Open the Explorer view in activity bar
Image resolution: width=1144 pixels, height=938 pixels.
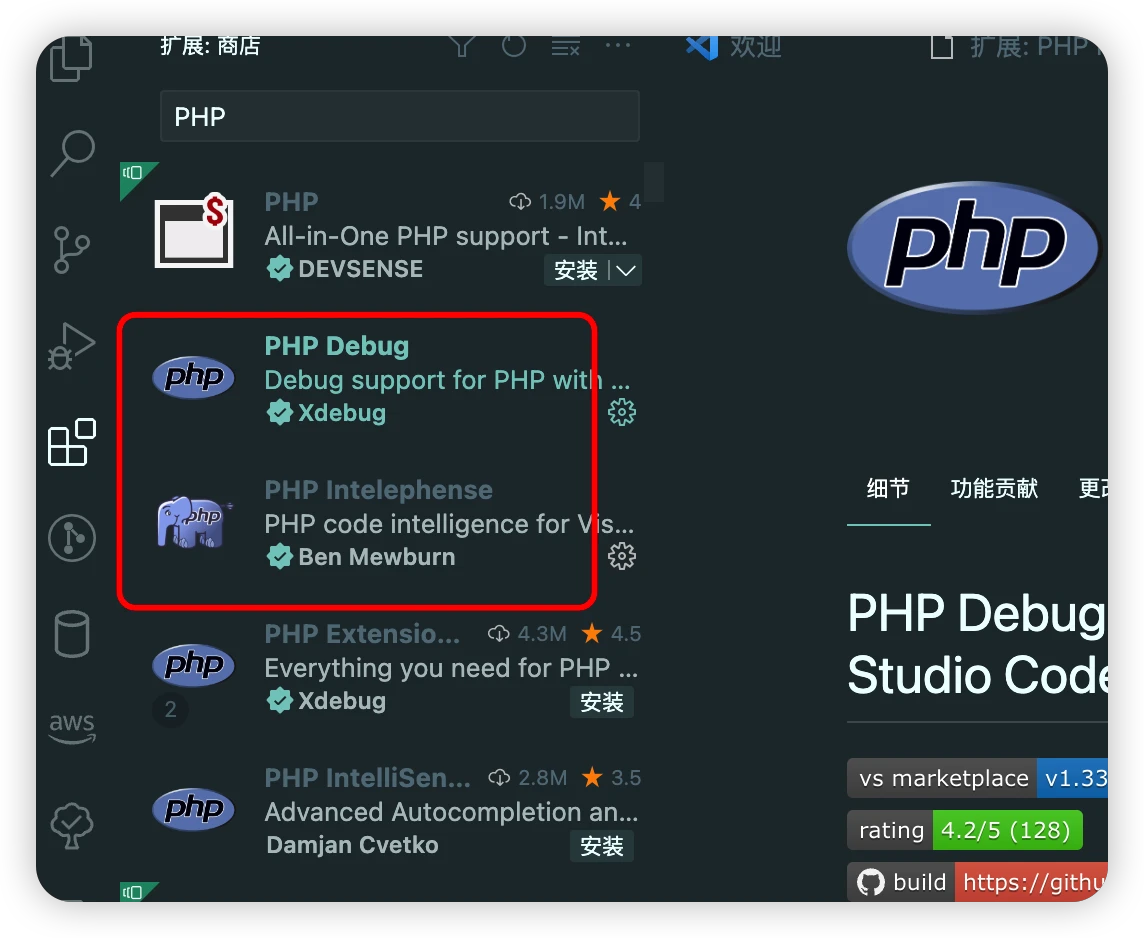(72, 58)
